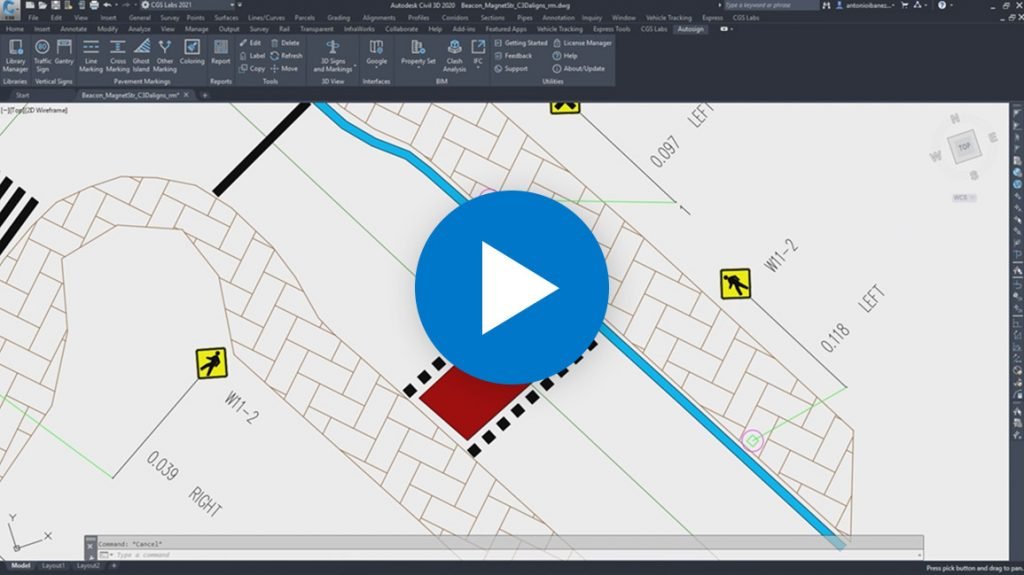The width and height of the screenshot is (1024, 575).
Task: Add a new drawing tab with plus
Action: pyautogui.click(x=204, y=95)
